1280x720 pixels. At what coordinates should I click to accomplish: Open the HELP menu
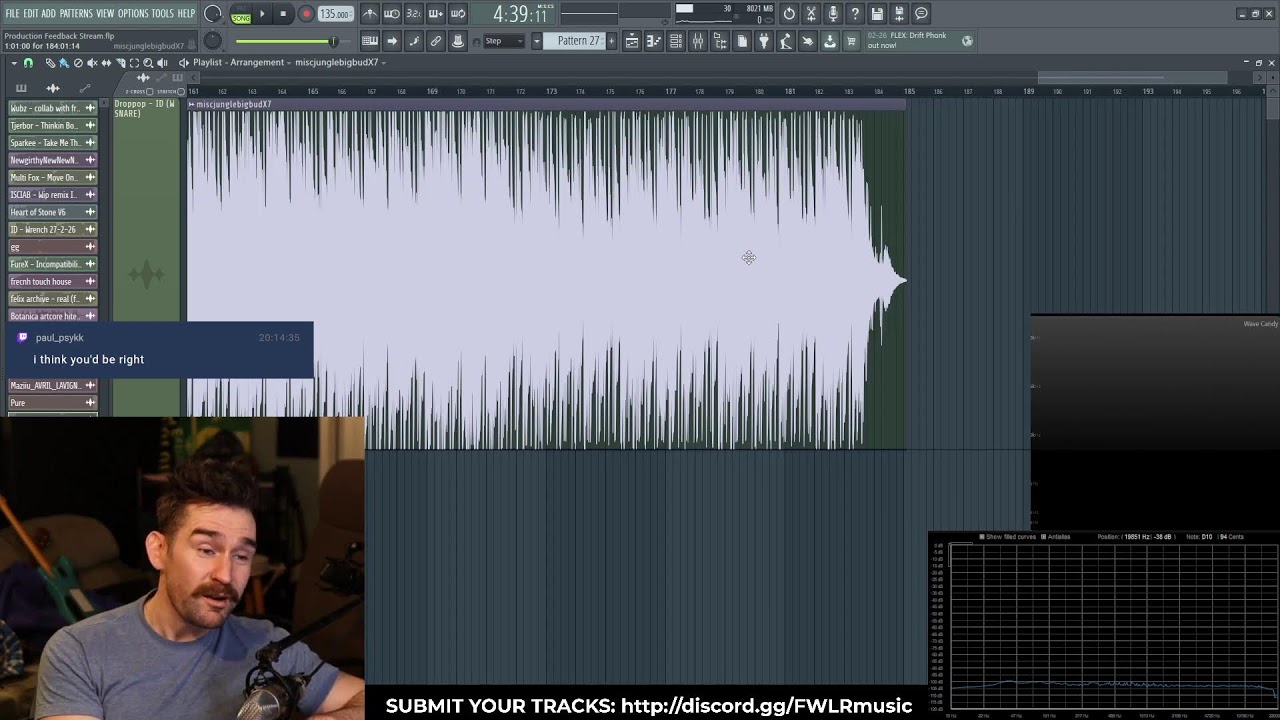pos(186,13)
